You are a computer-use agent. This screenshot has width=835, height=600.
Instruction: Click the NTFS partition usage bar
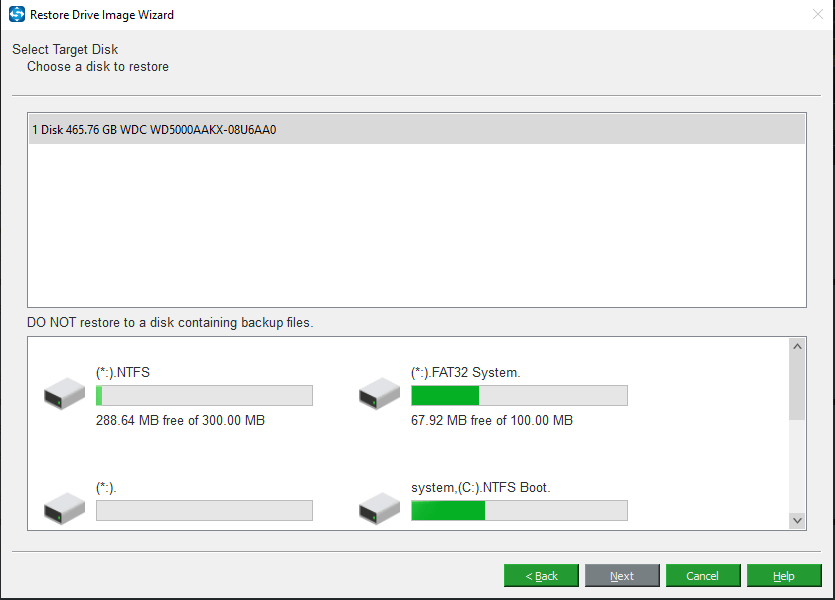(204, 396)
